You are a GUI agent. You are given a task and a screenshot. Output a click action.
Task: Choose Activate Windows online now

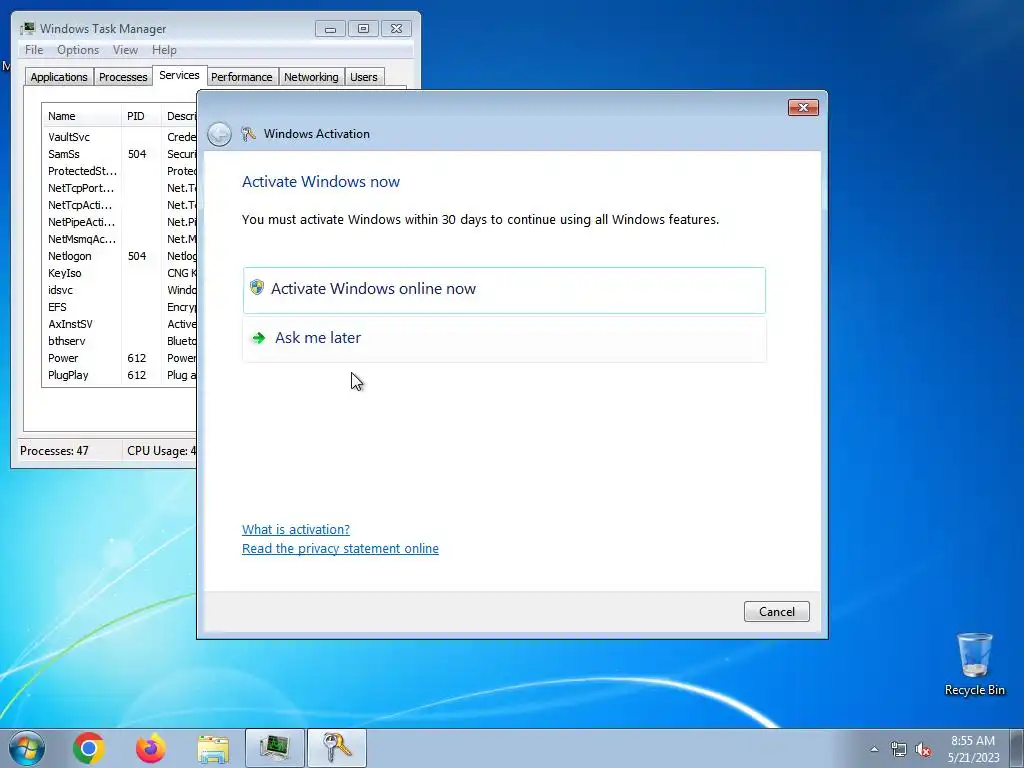[x=504, y=290]
